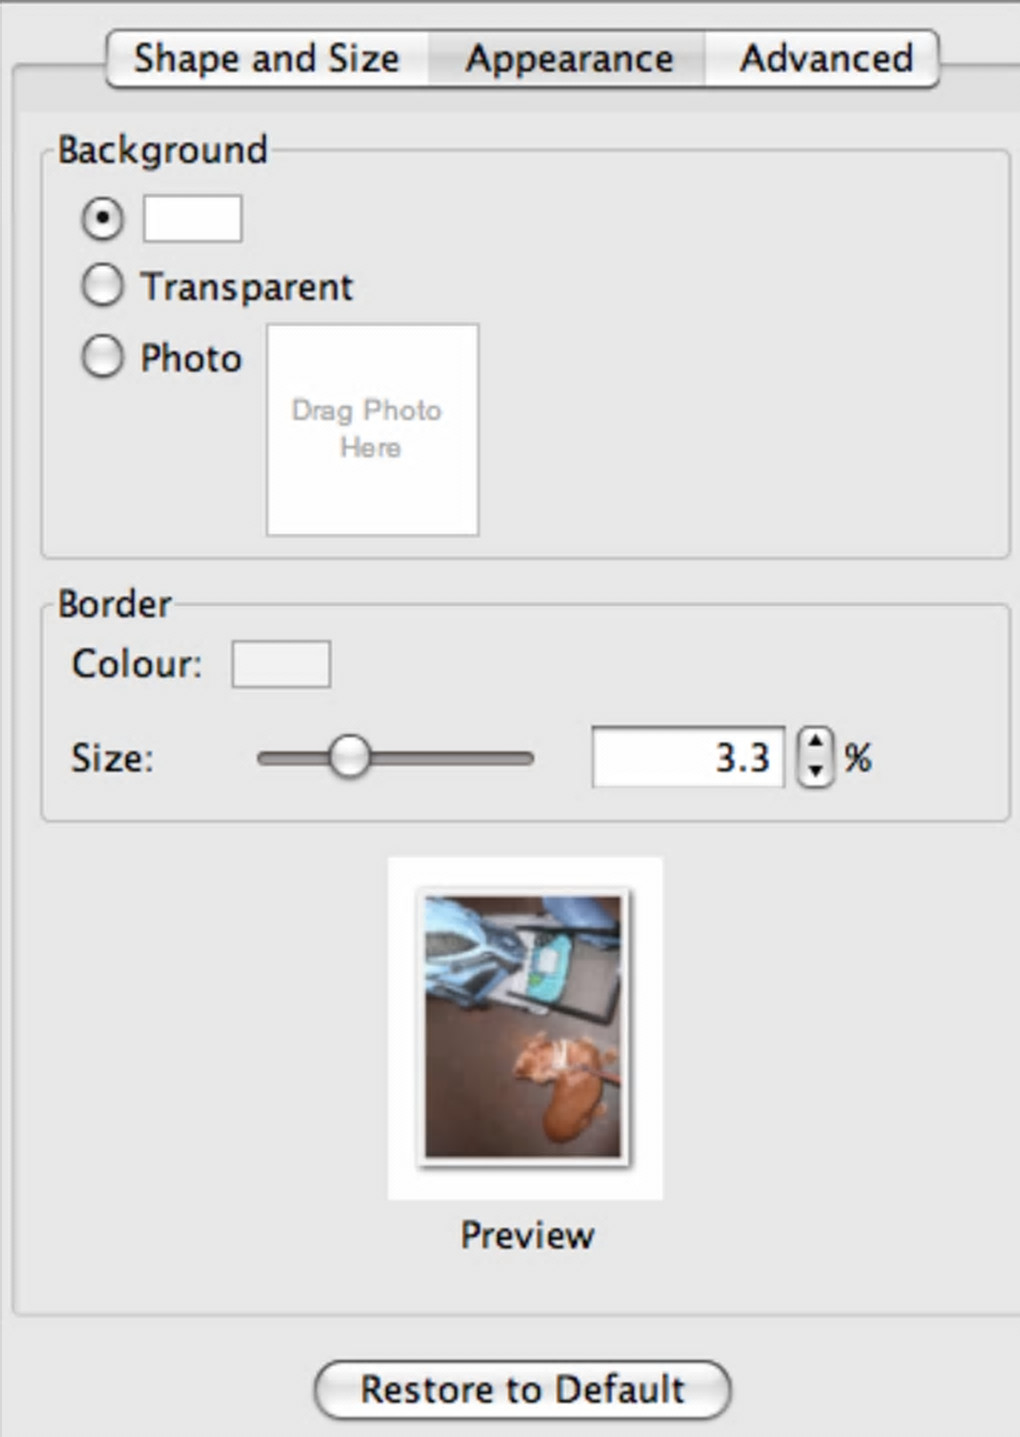Click the Transparent option label
The height and width of the screenshot is (1437, 1020).
tap(247, 287)
